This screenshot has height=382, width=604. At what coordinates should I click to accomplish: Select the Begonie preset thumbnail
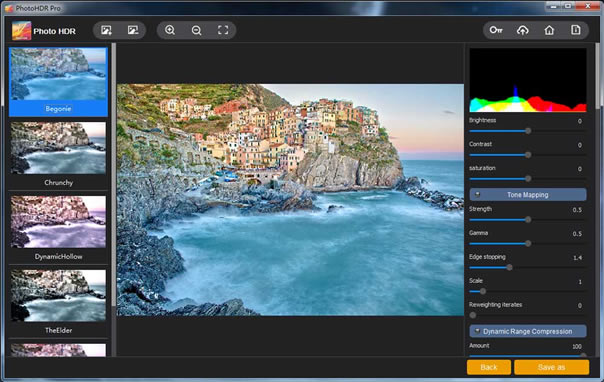tap(58, 82)
